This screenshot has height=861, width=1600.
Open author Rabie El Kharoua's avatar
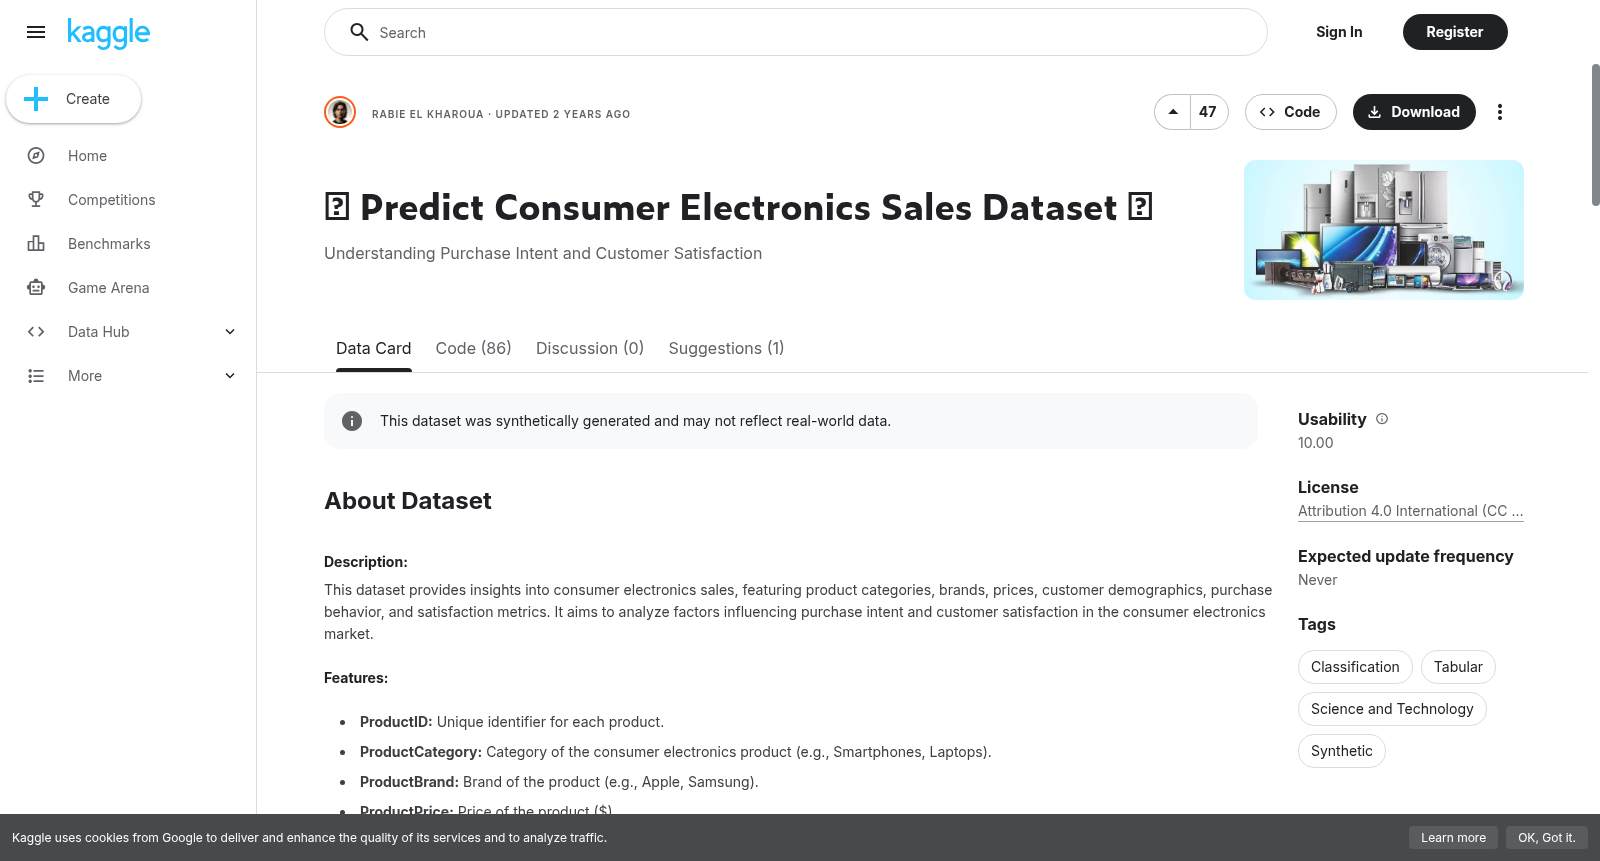[340, 112]
